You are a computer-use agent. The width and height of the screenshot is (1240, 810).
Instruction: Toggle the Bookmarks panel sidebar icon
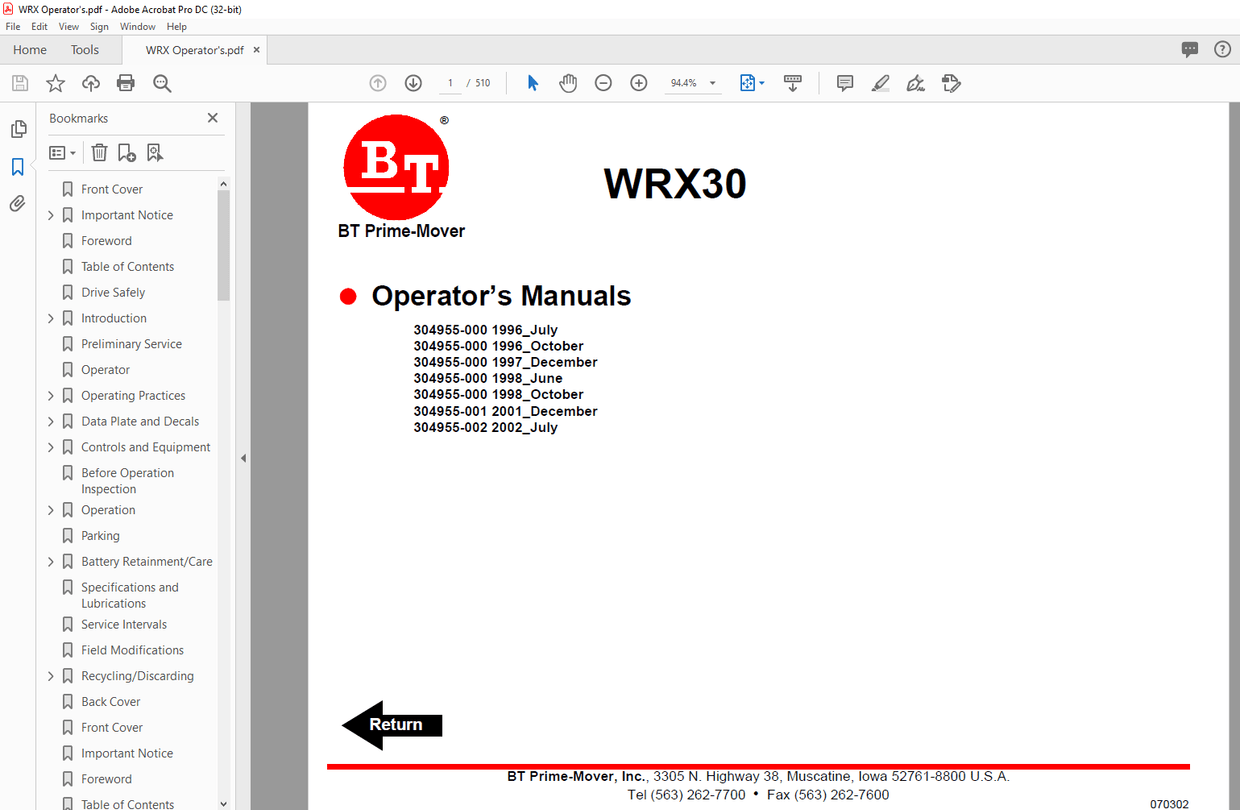click(18, 167)
